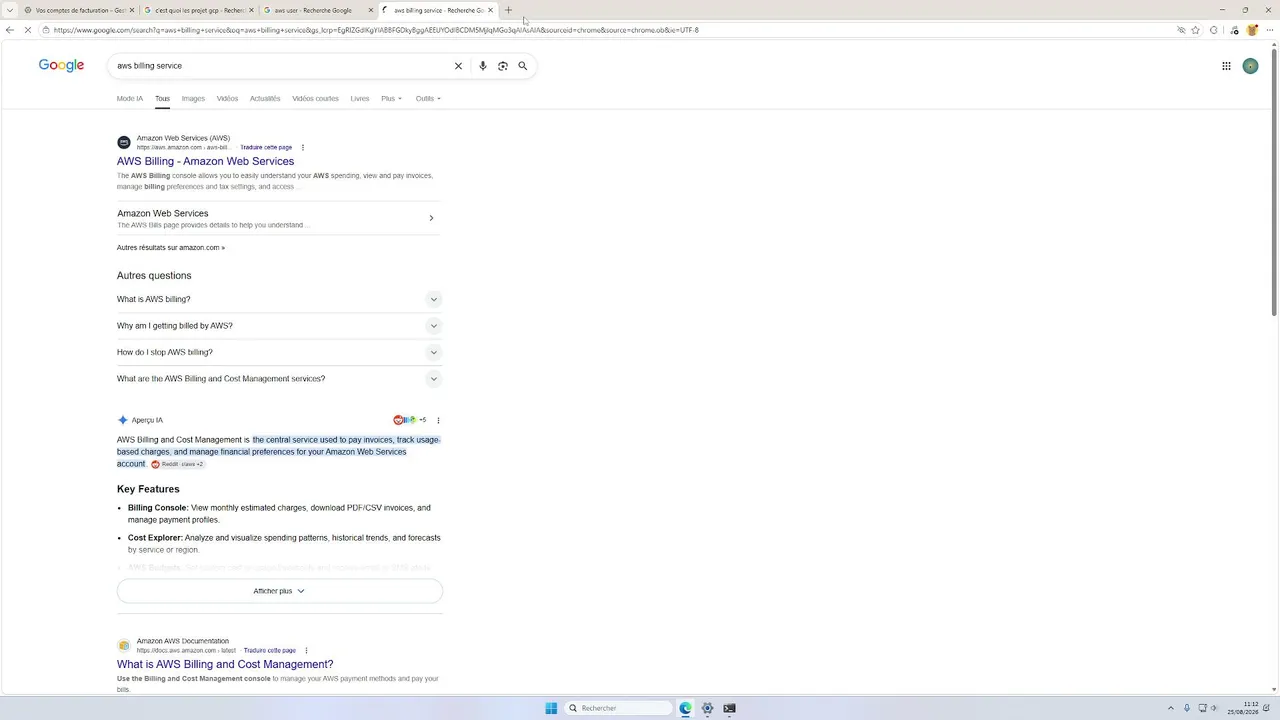
Task: Close the 'aws billing service' tab
Action: (x=490, y=10)
